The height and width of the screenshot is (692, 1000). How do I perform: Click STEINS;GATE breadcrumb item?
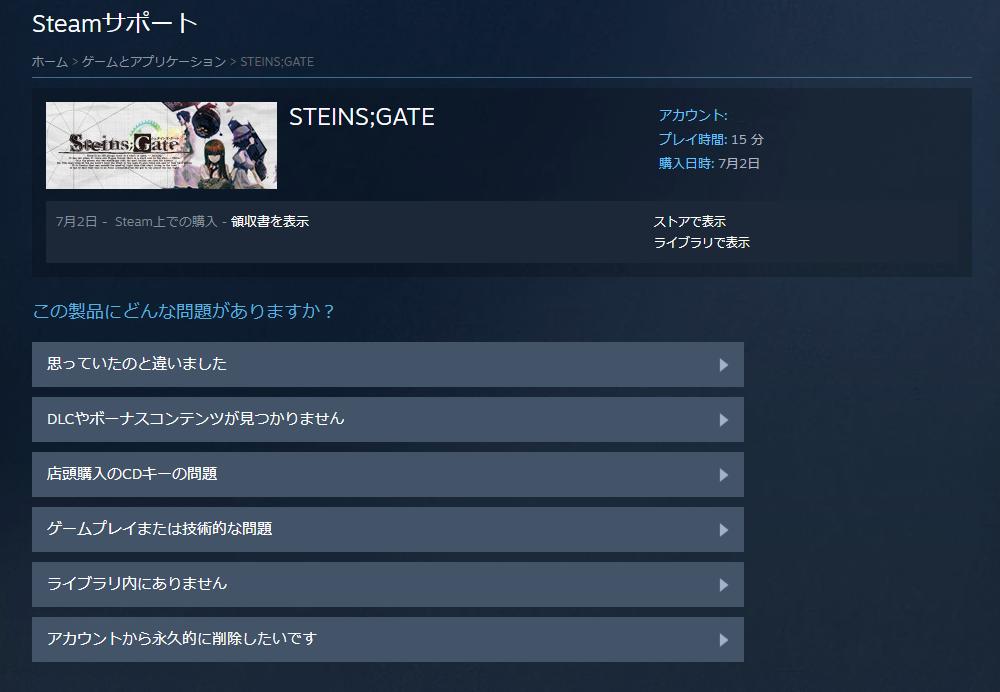(277, 61)
